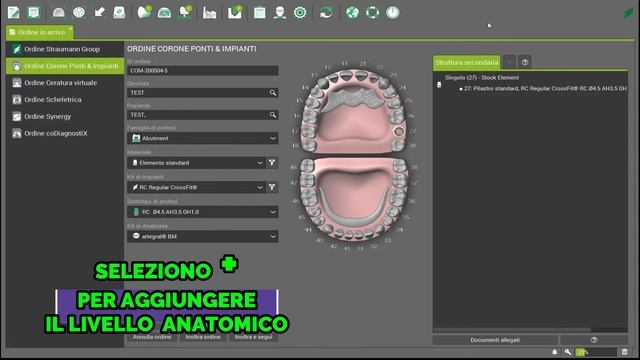Click the green progress bar in status bar
Image resolution: width=640 pixels, height=360 pixels.
coord(596,352)
